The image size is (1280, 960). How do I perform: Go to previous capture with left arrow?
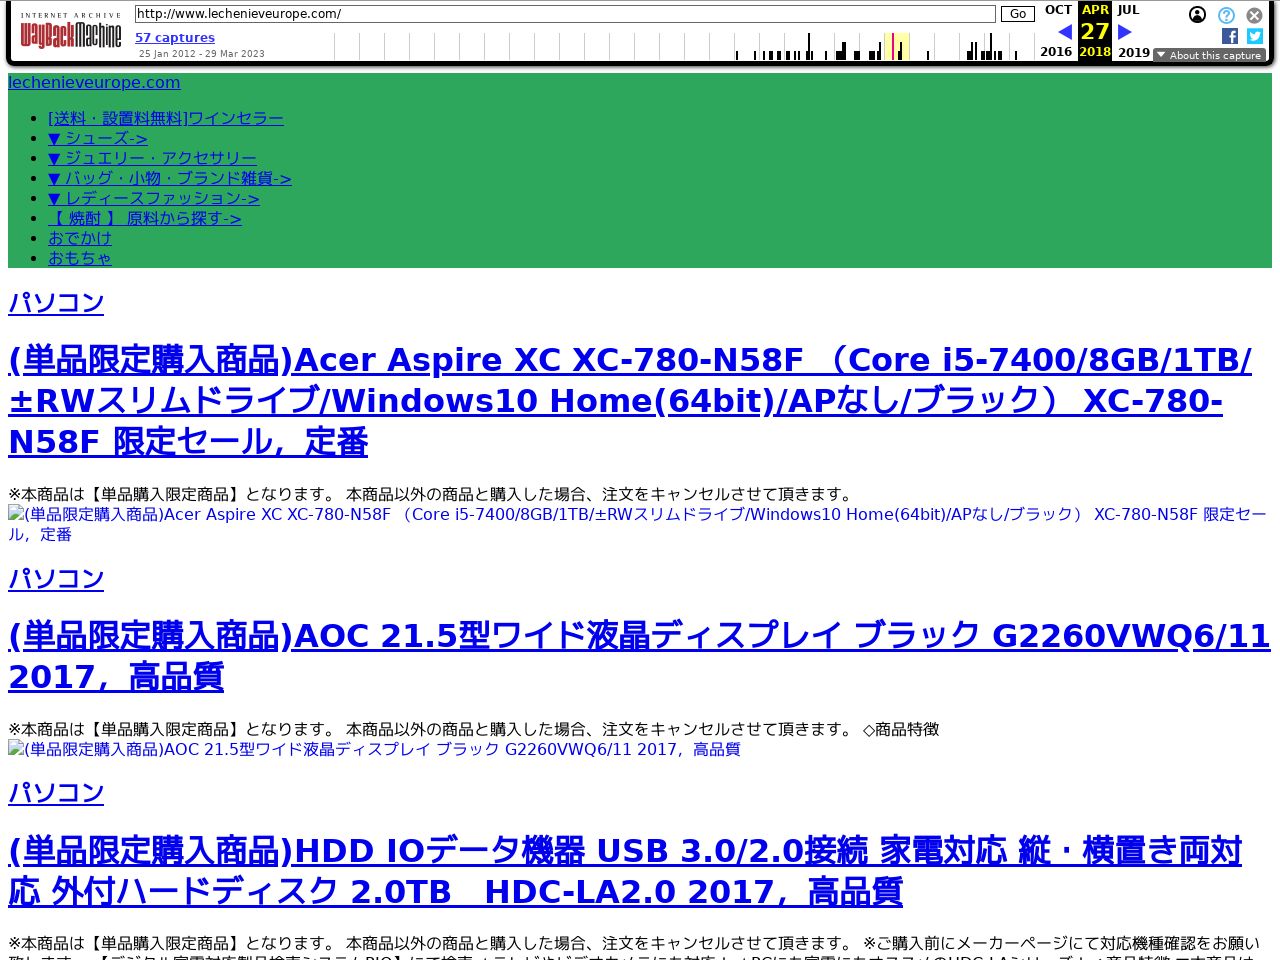[x=1064, y=32]
